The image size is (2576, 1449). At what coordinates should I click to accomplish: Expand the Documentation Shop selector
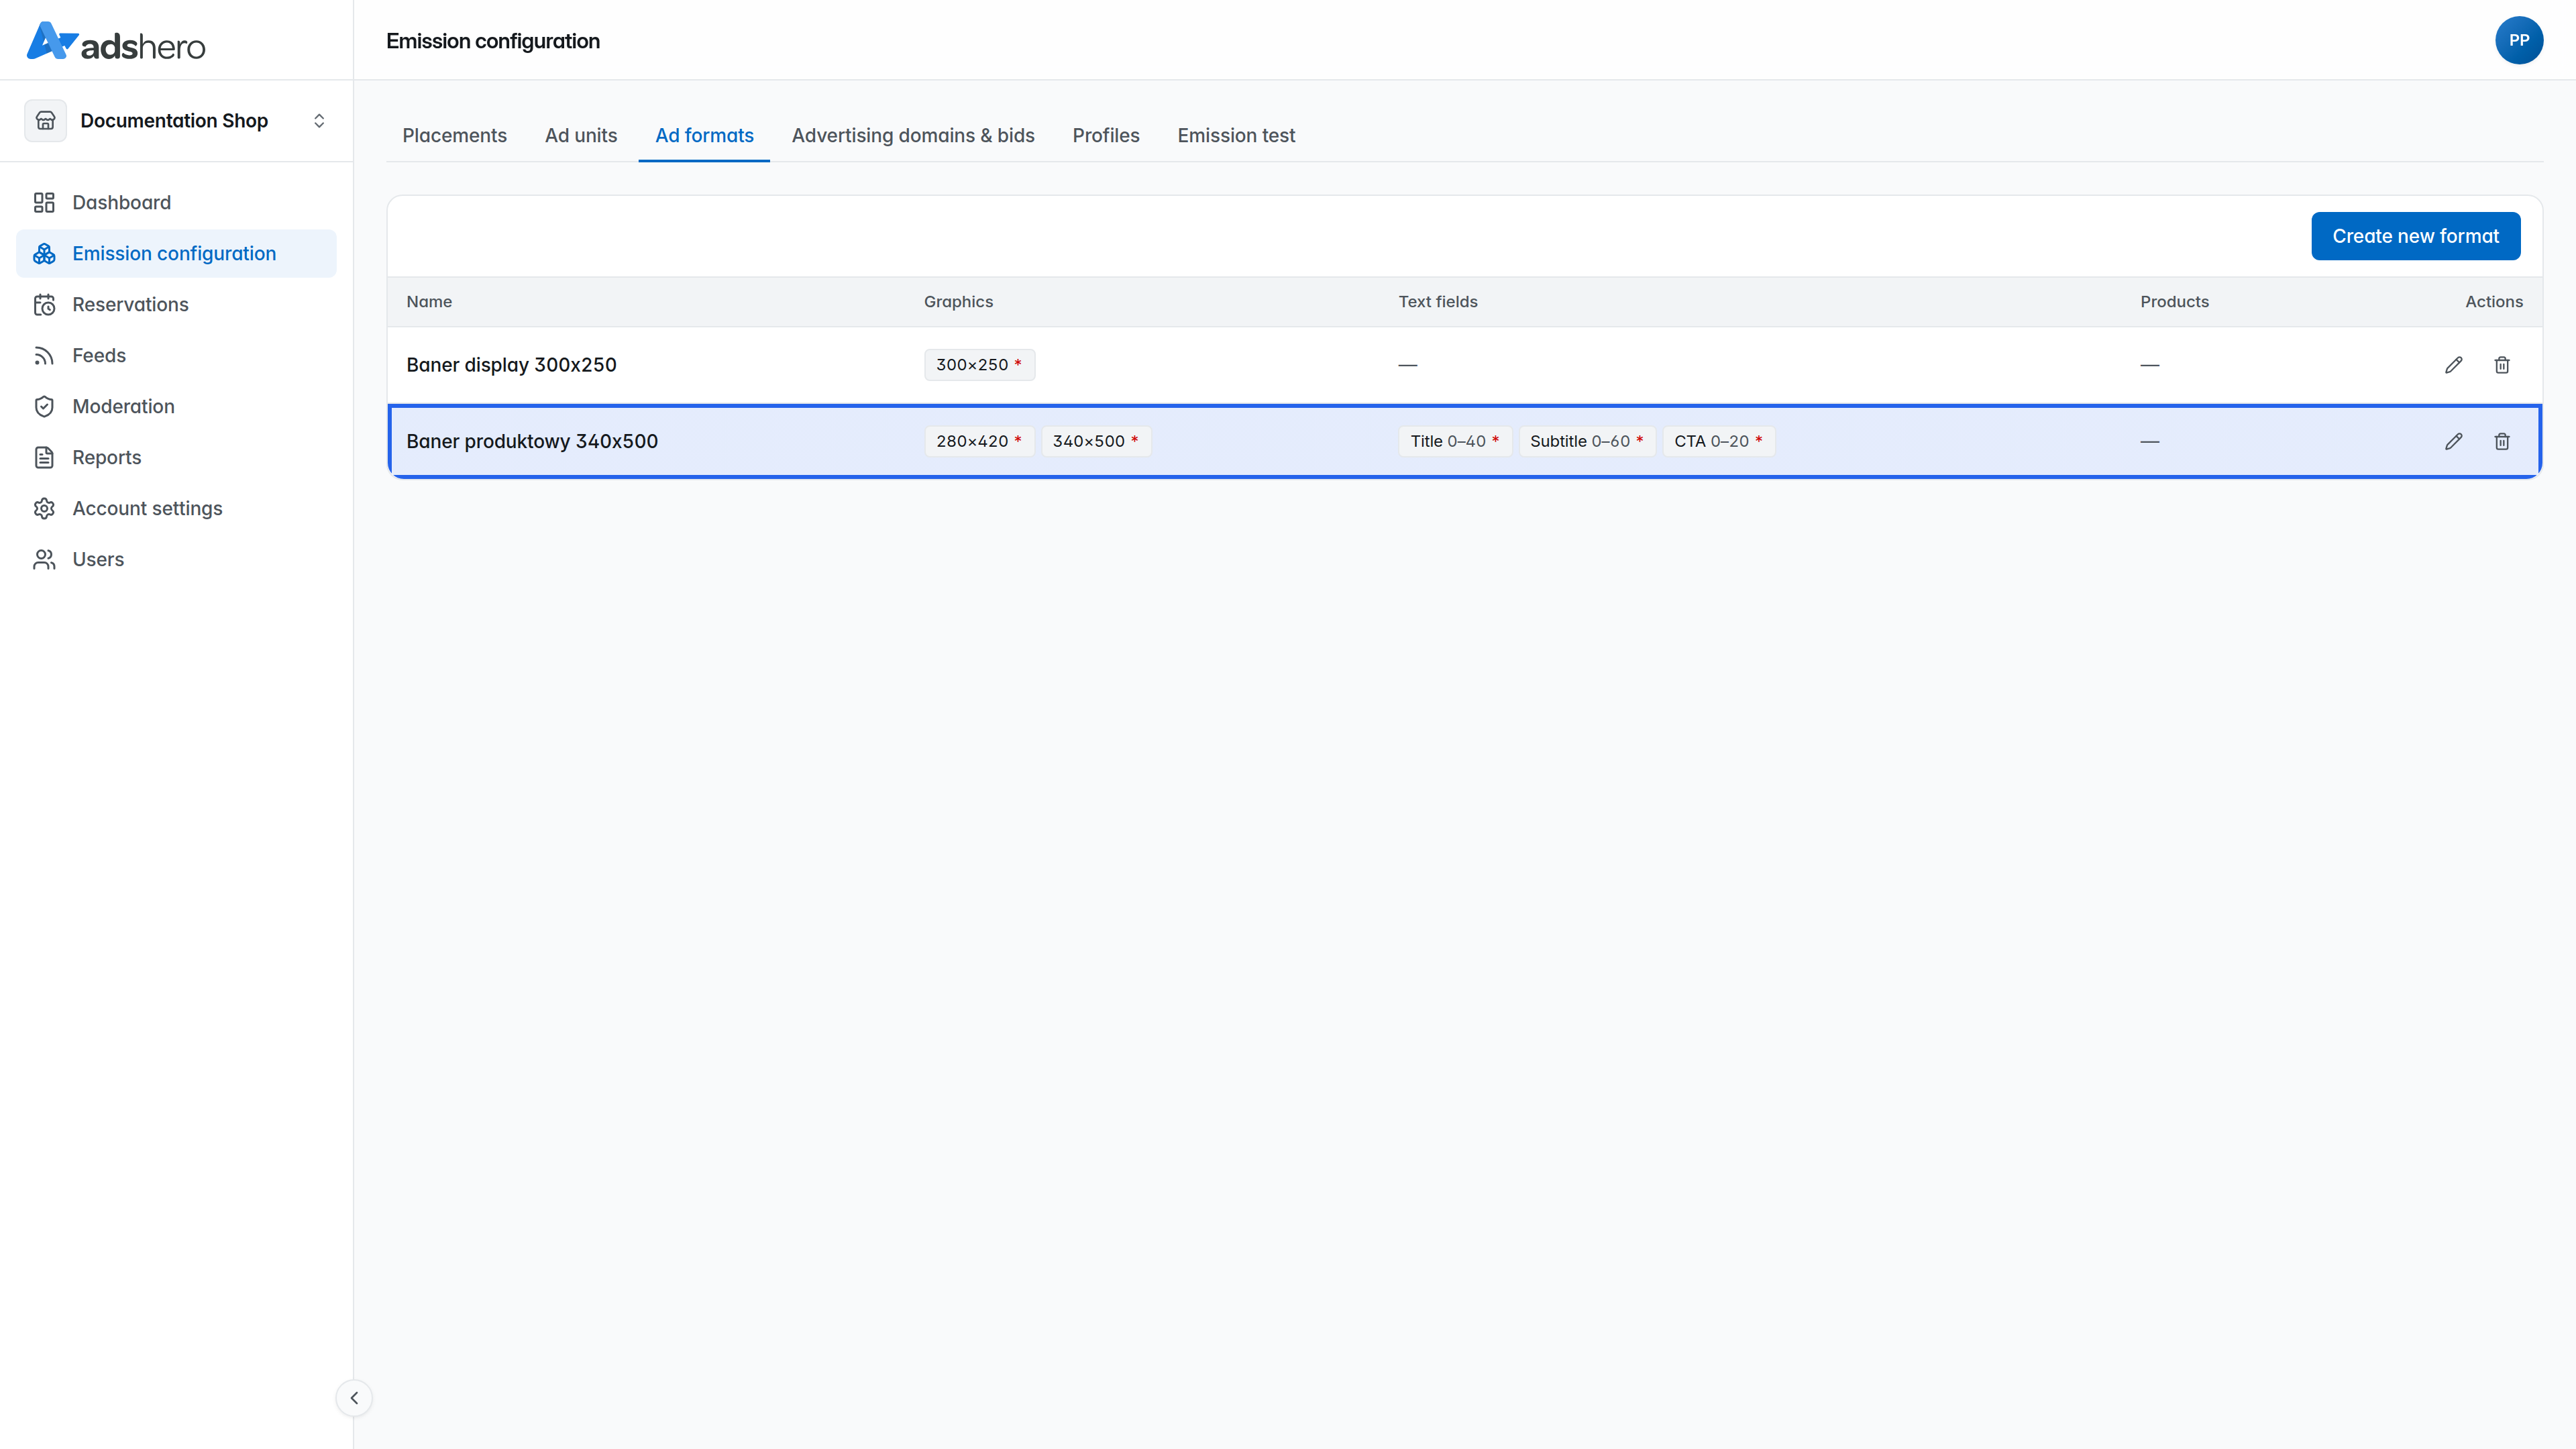click(177, 121)
